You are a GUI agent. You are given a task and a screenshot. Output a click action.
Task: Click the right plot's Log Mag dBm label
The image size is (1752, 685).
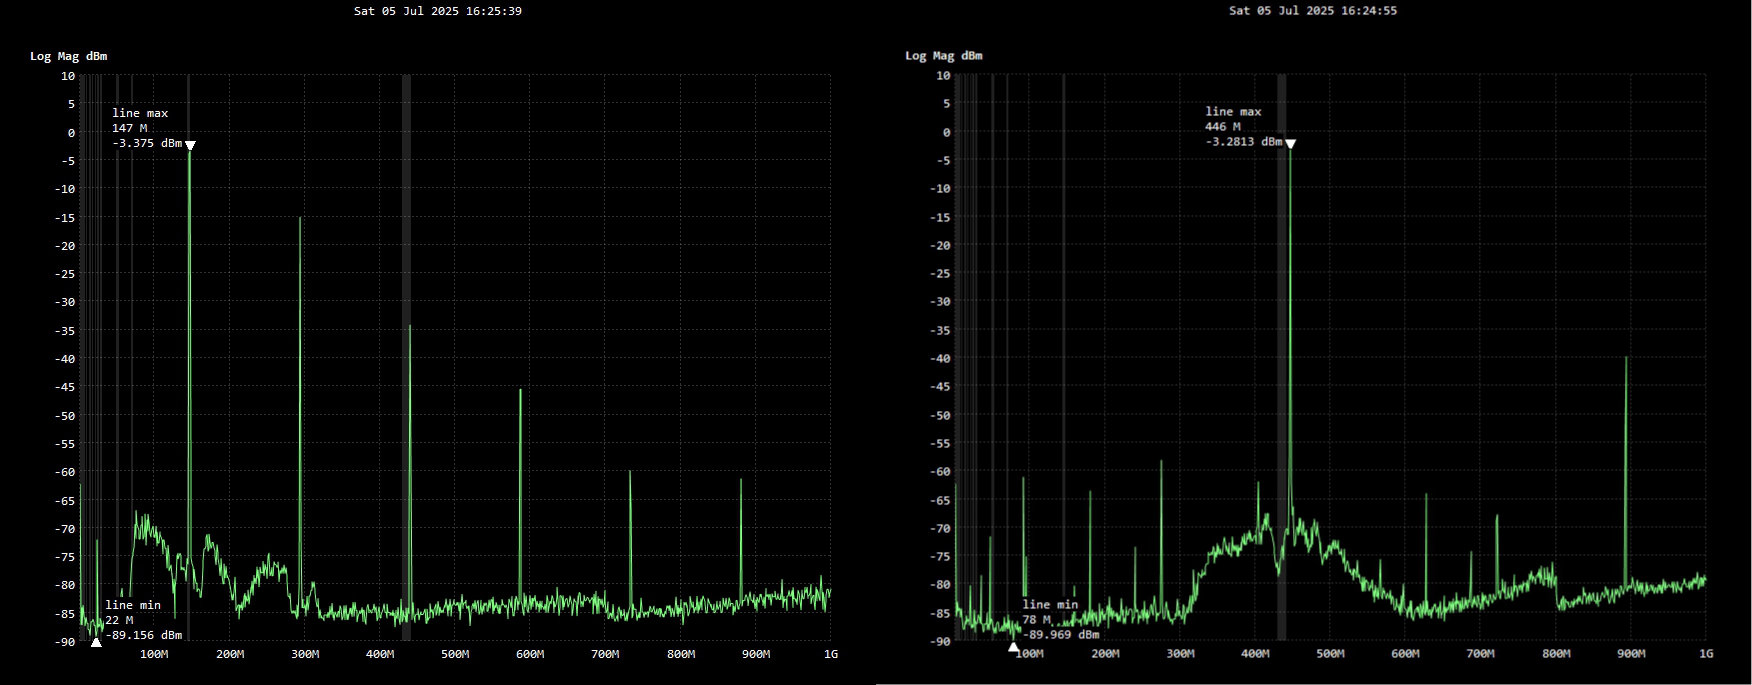(943, 56)
